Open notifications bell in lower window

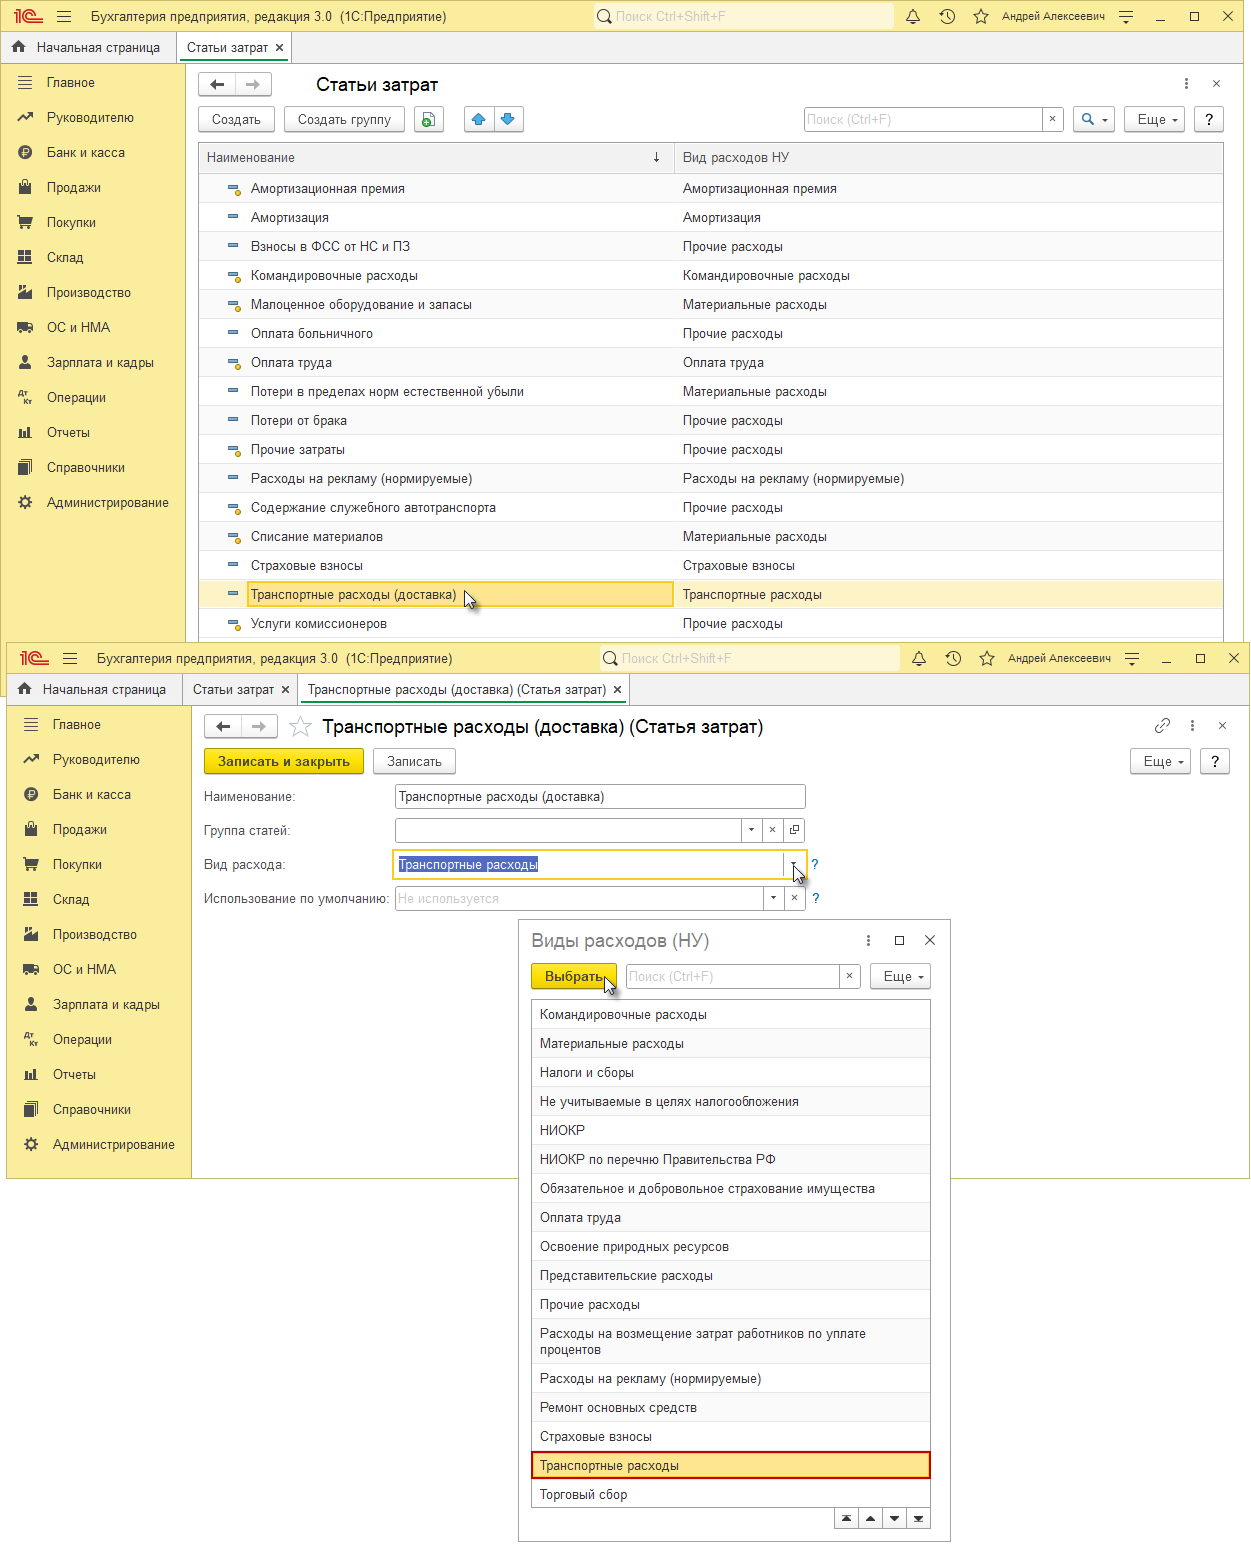click(919, 658)
